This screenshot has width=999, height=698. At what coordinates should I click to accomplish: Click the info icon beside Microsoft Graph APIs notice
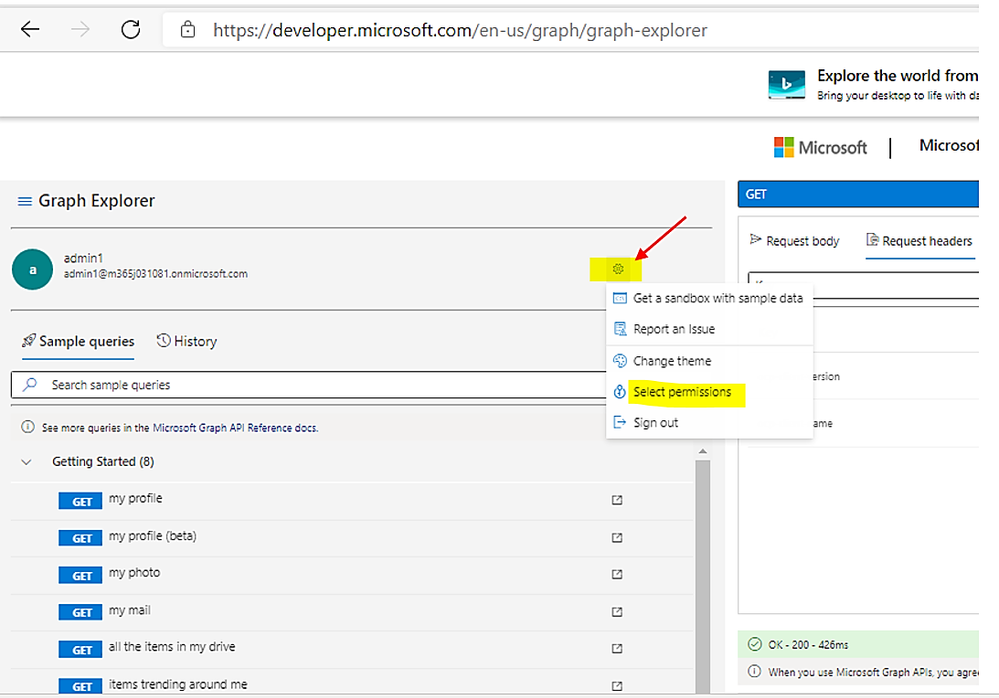(x=754, y=671)
